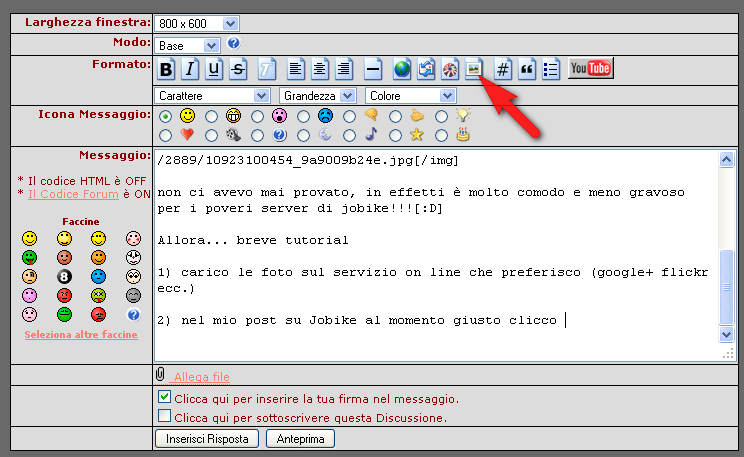Click the message box scrollbar down arrow
Image resolution: width=744 pixels, height=457 pixels.
726,335
